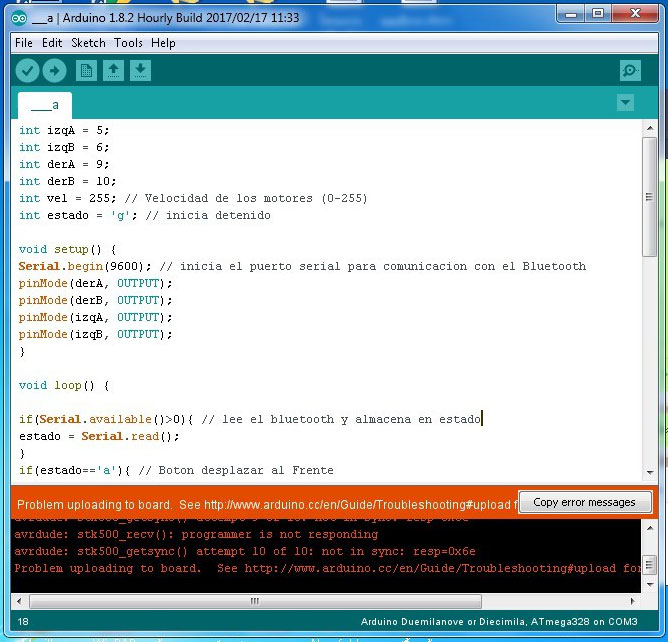Click the console vertical scrollbar thumb

tap(650, 565)
